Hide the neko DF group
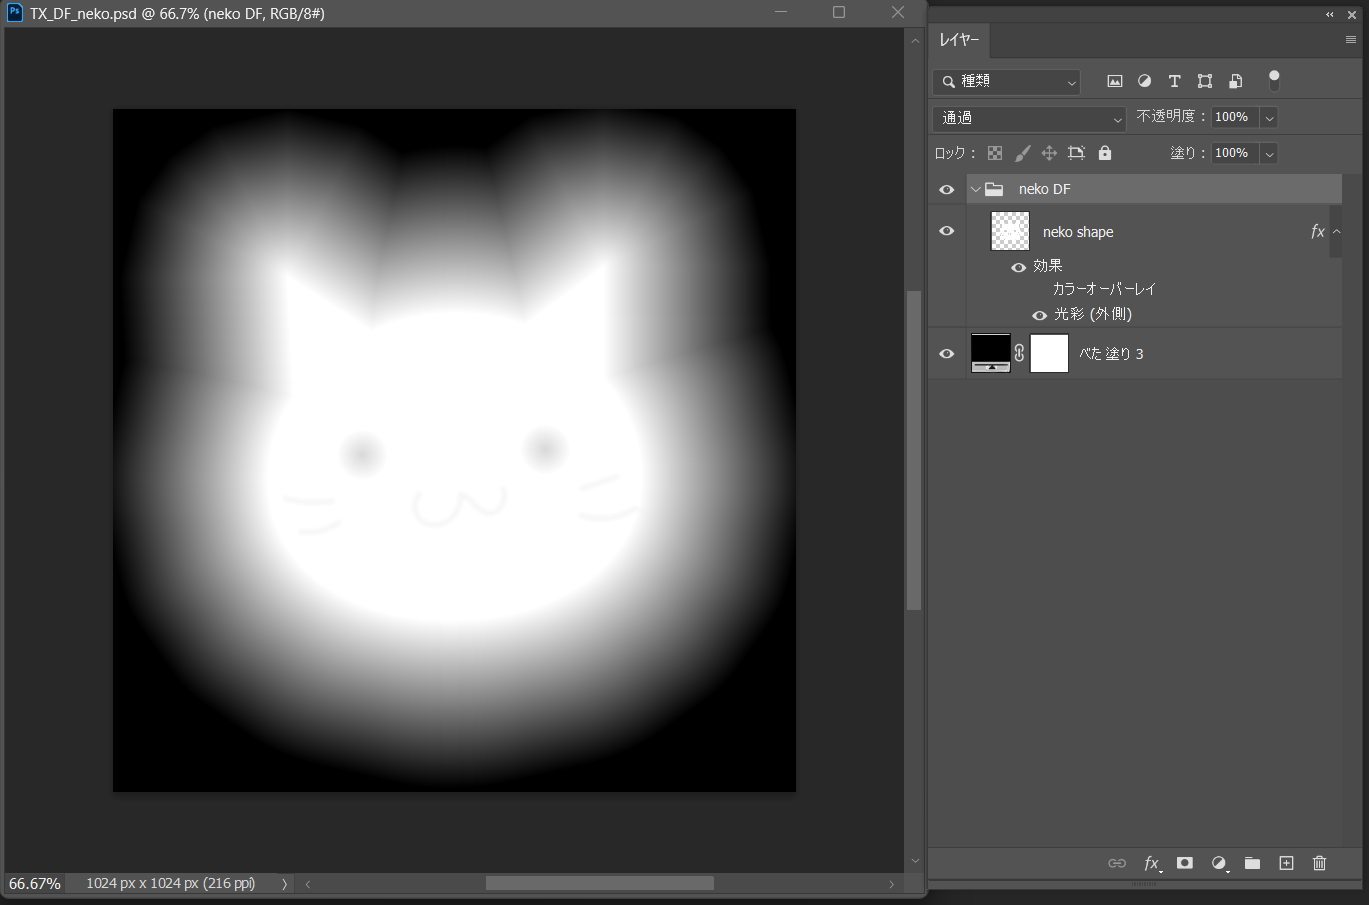The width and height of the screenshot is (1369, 905). 946,189
